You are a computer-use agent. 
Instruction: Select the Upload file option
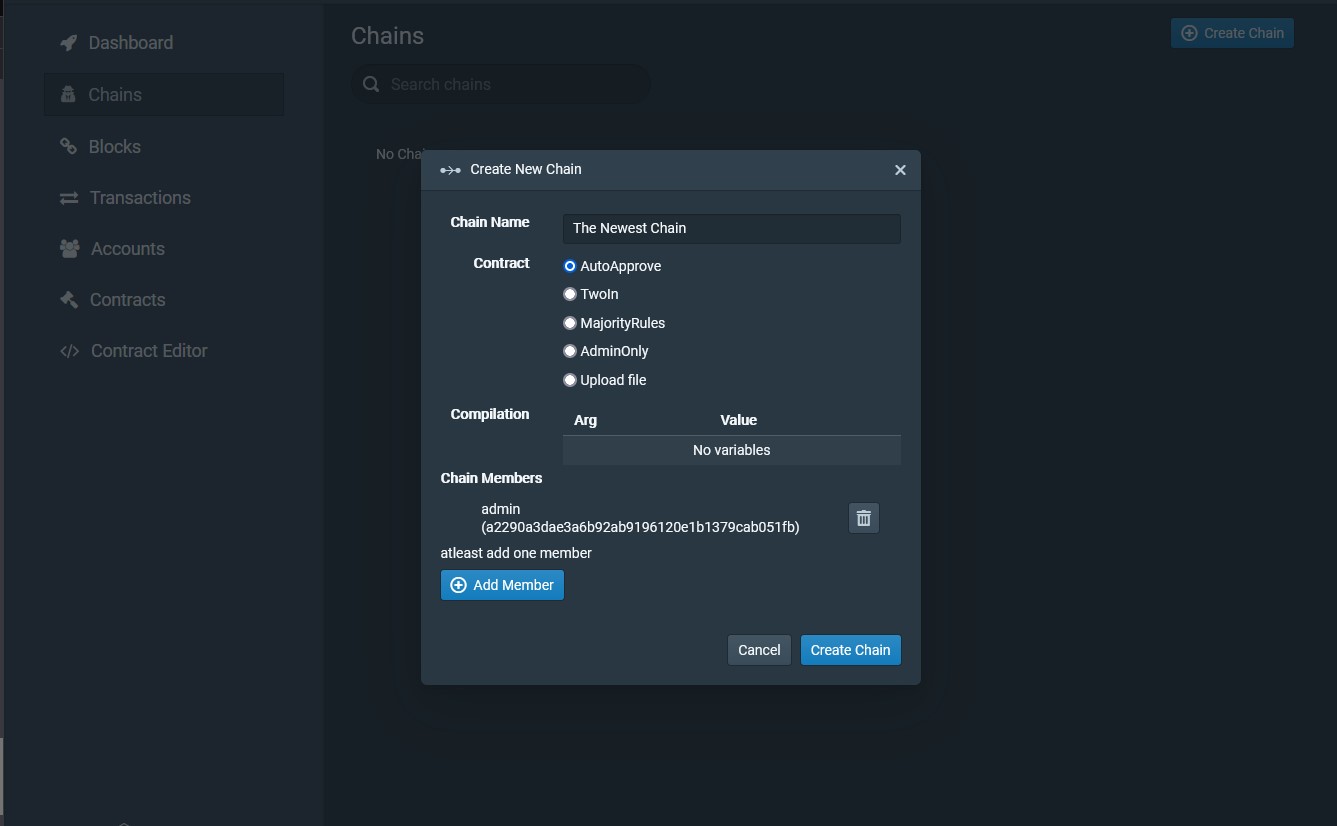[570, 380]
